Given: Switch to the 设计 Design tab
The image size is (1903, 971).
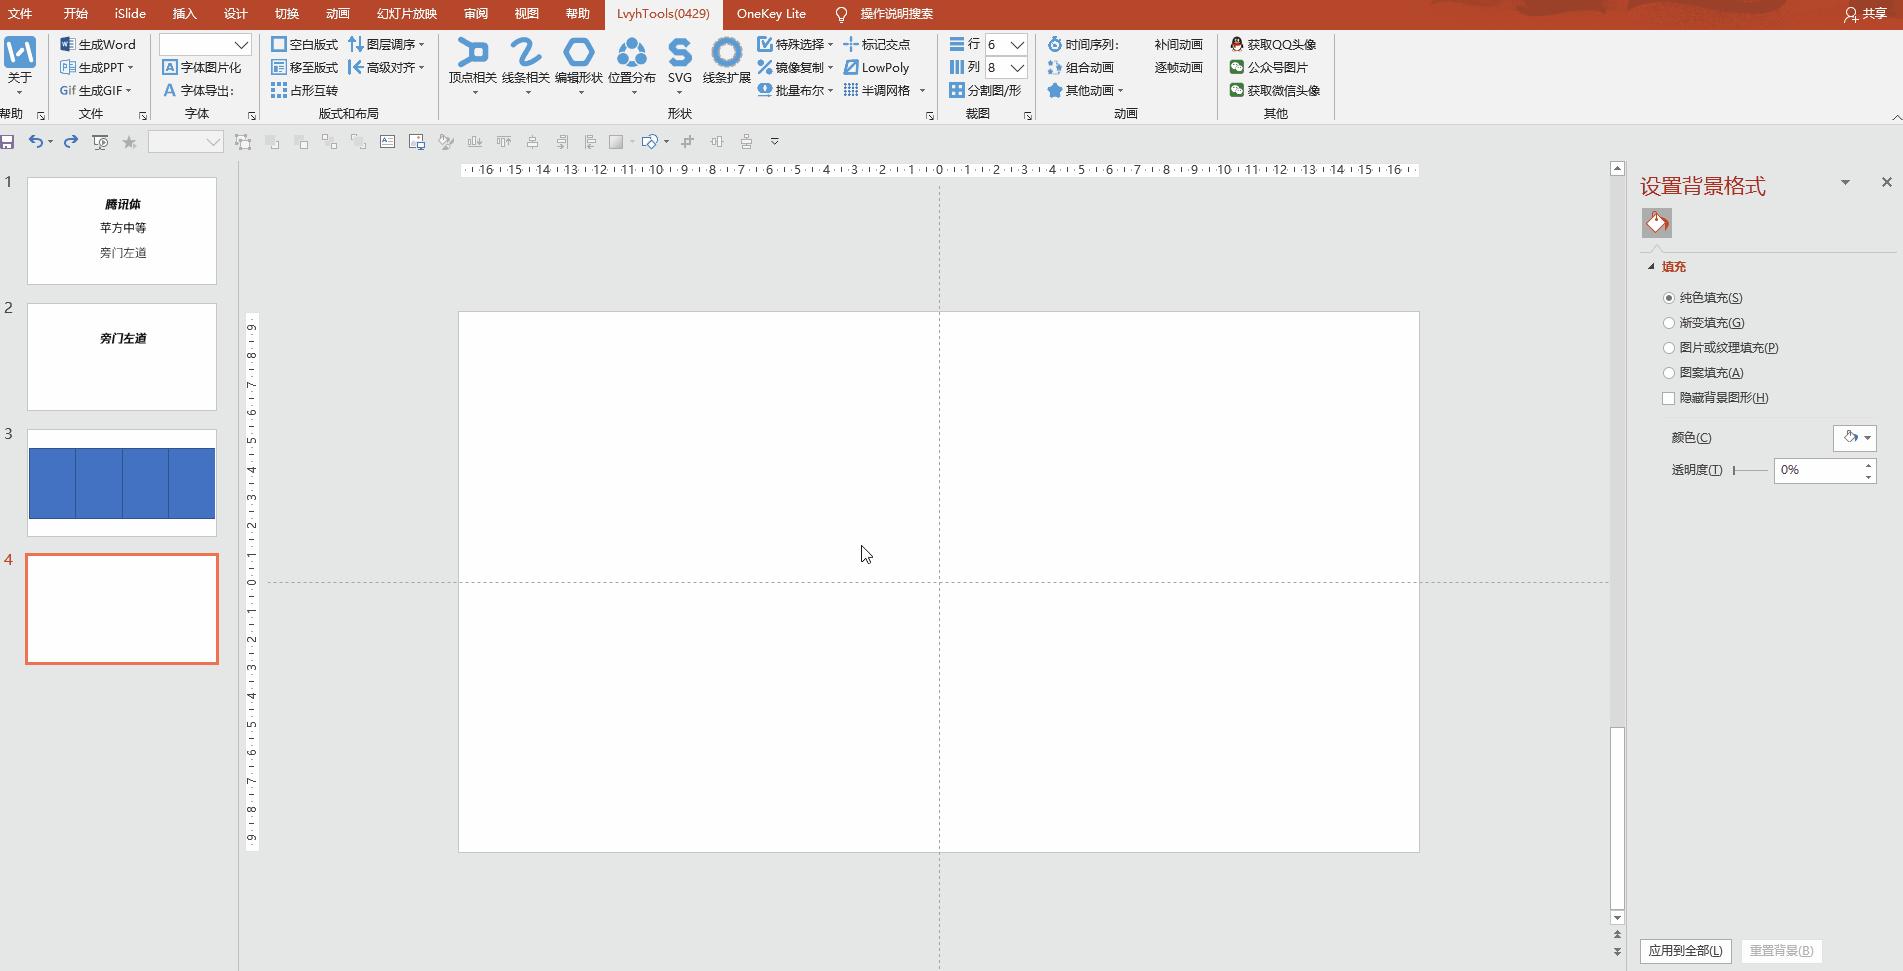Looking at the screenshot, I should [x=236, y=14].
